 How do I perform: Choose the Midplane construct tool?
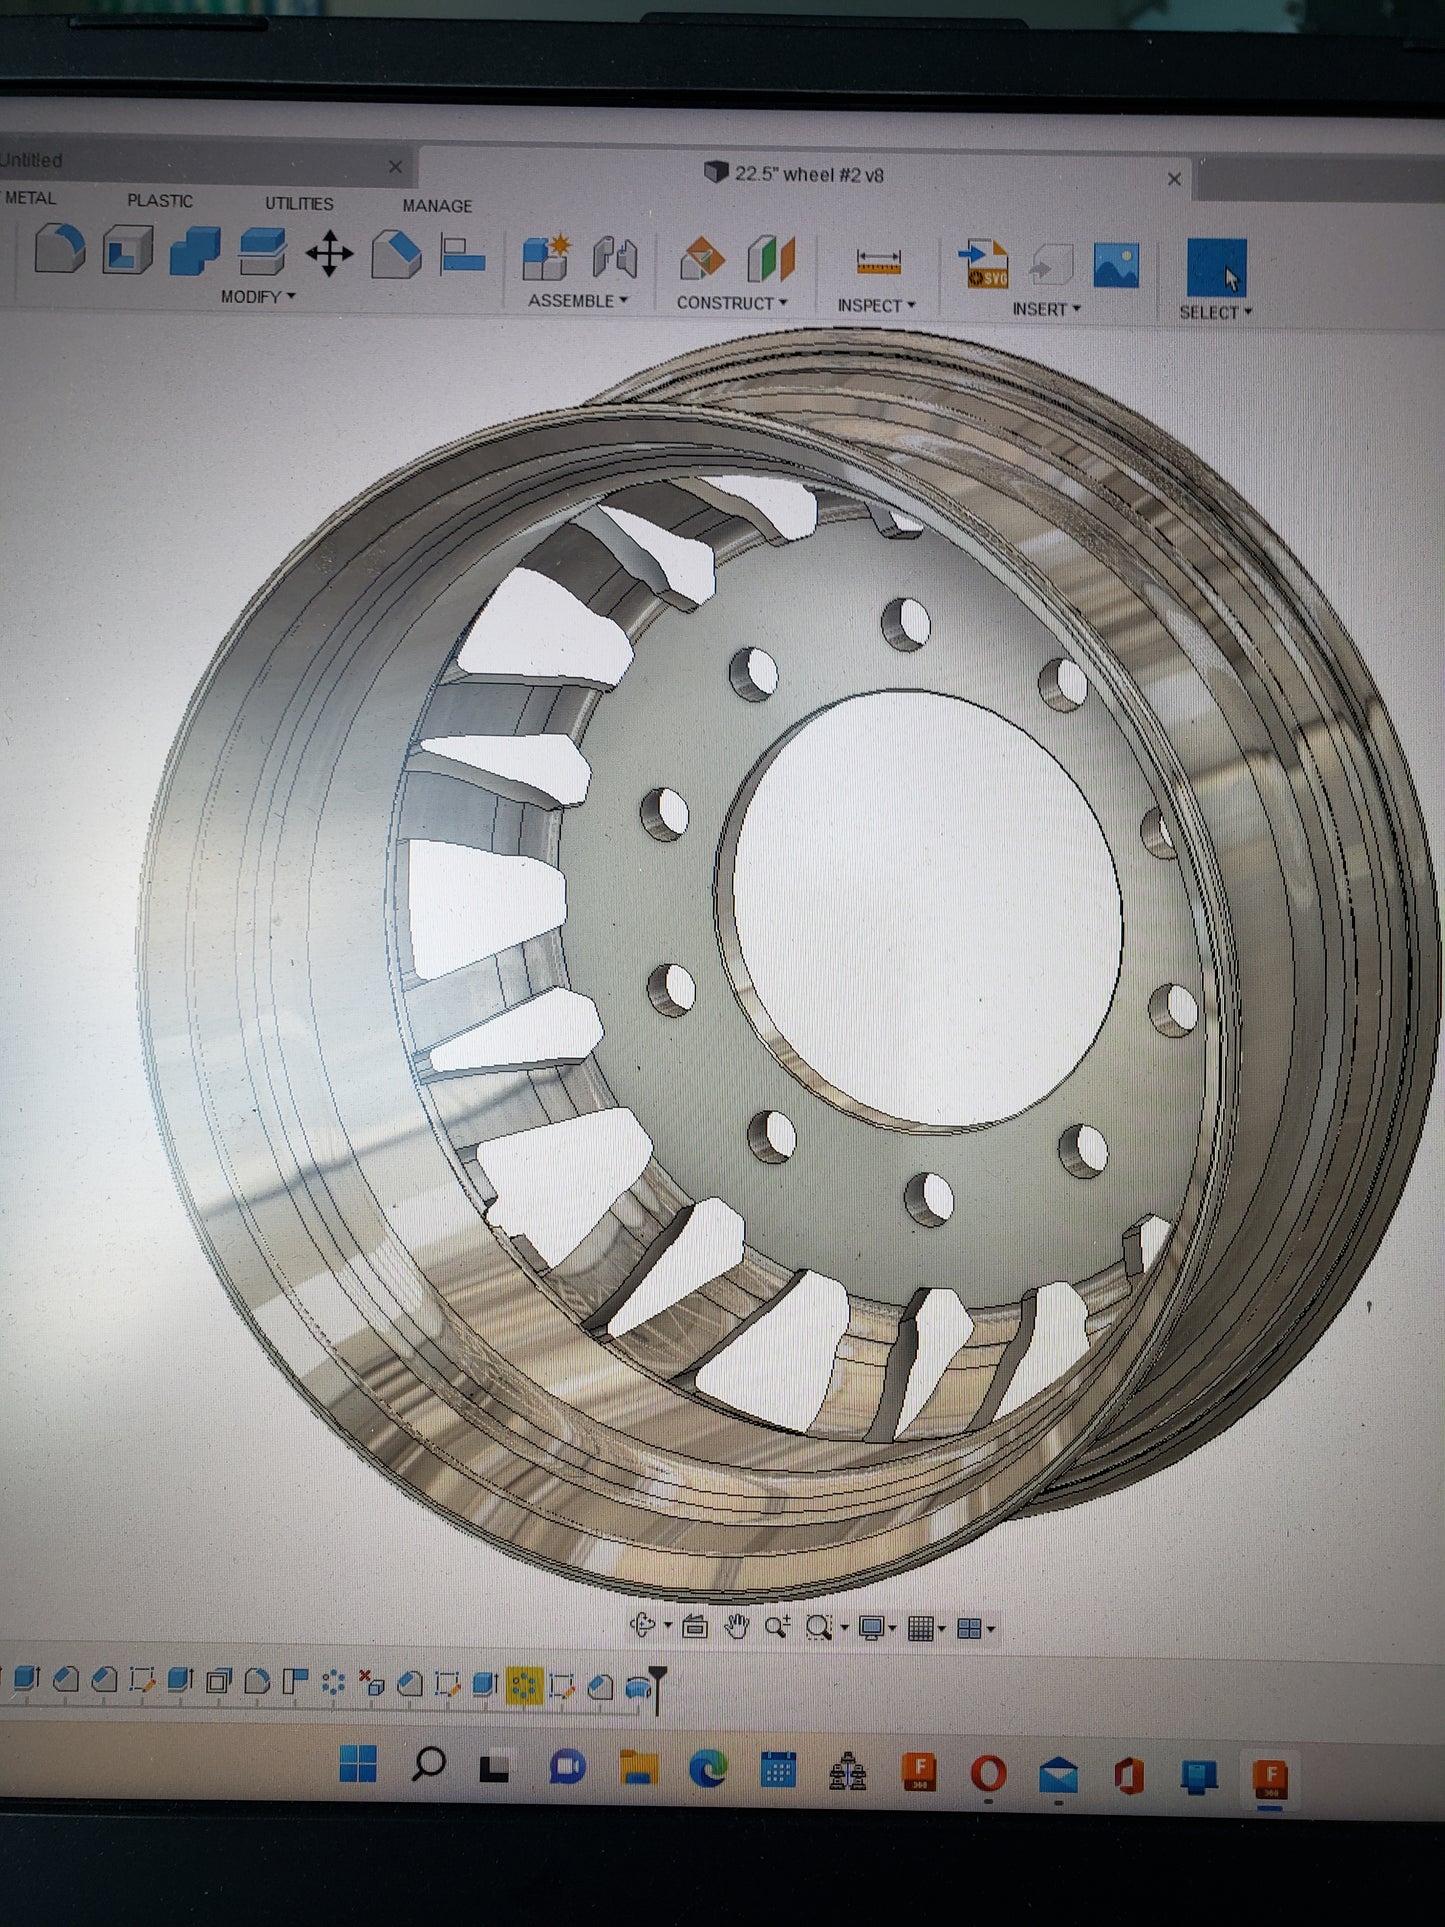(x=771, y=260)
